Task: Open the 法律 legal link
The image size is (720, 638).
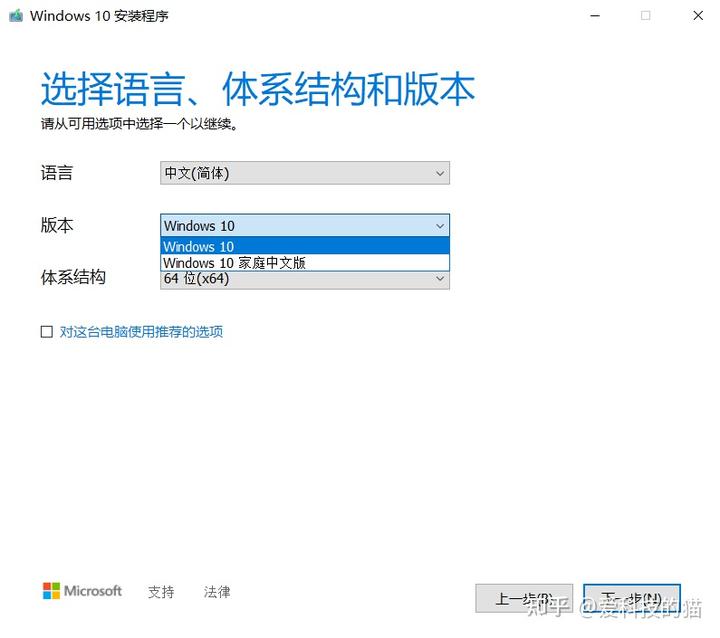Action: [217, 592]
